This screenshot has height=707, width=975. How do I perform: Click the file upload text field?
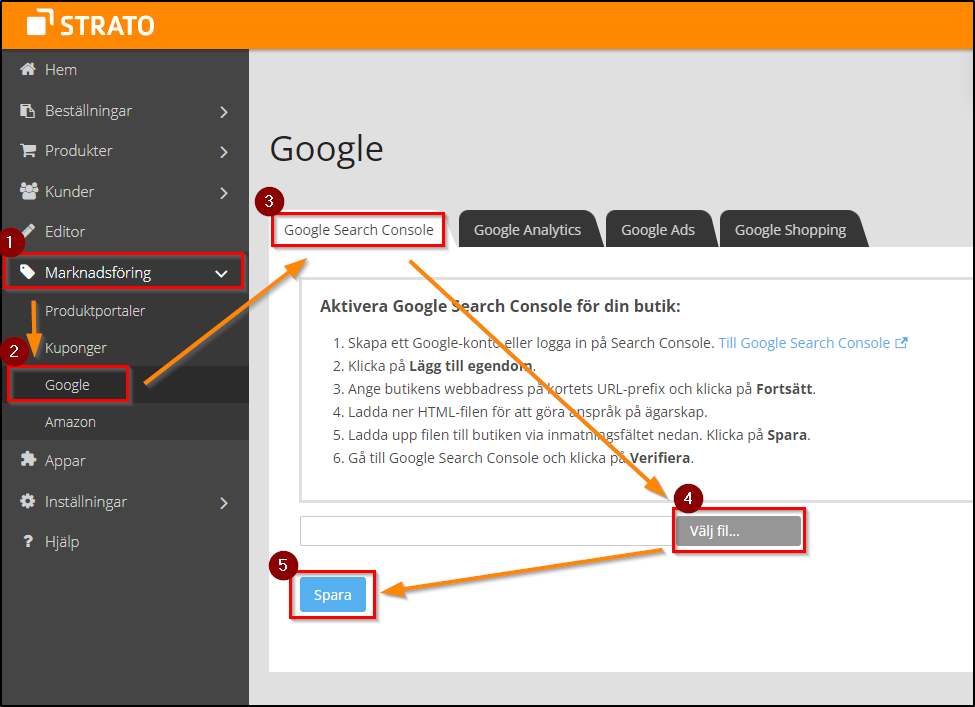[x=486, y=531]
